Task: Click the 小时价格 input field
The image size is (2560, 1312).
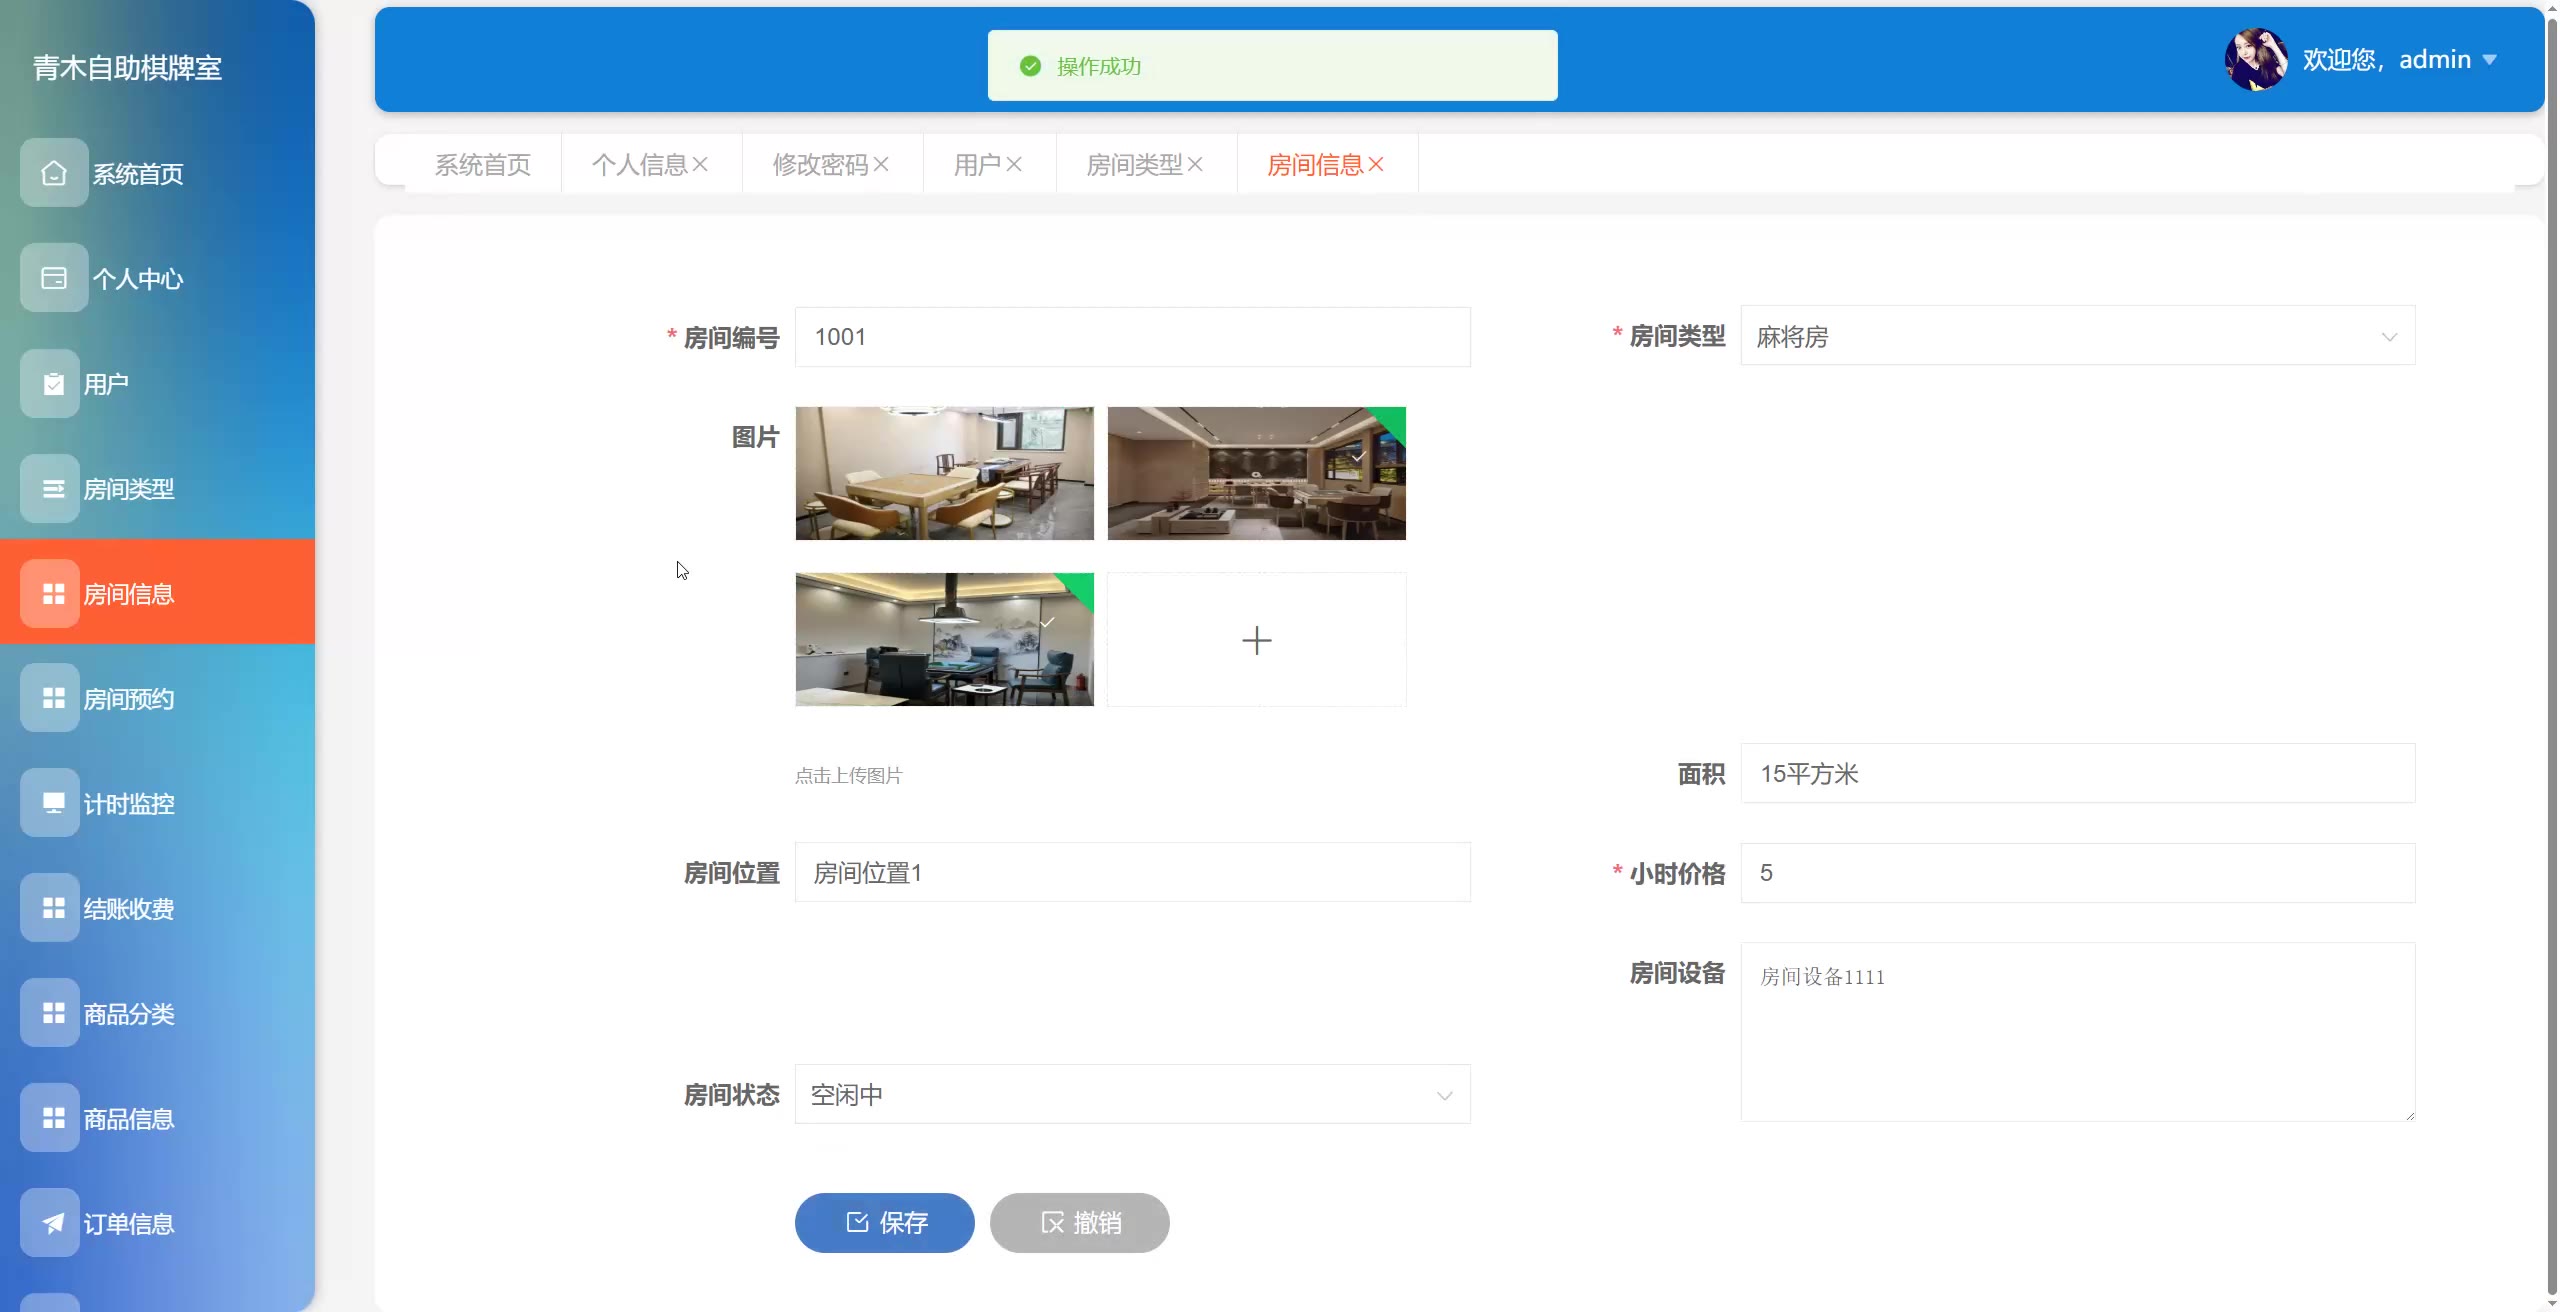Action: pyautogui.click(x=2077, y=873)
